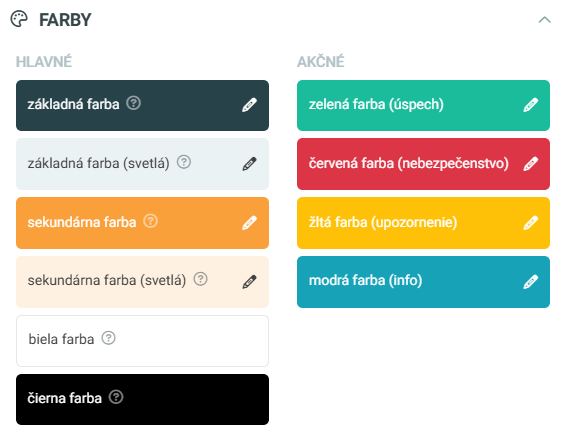Viewport: 563px width, 441px height.
Task: Collapse the FARBY section with chevron
Action: tap(544, 20)
